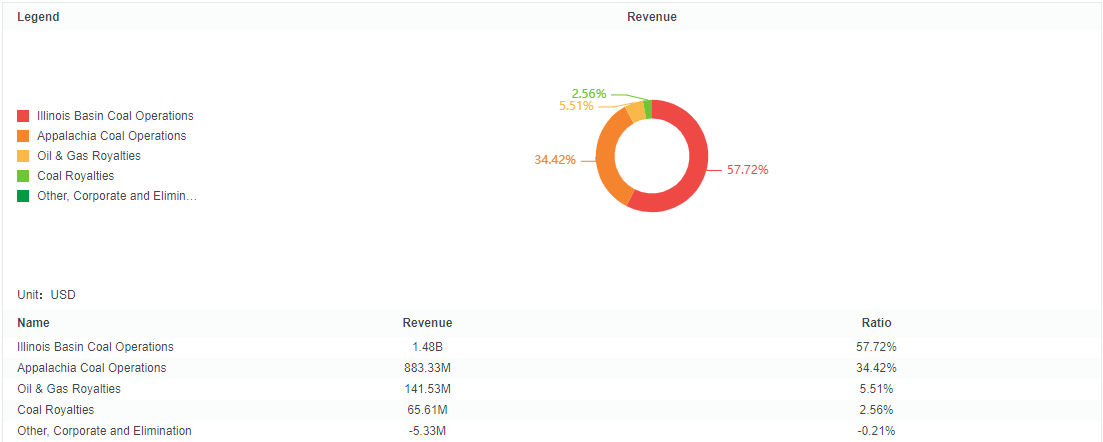Click the red Illinois Basin legend swatch
Viewport: 1103px width, 442px height.
click(23, 115)
